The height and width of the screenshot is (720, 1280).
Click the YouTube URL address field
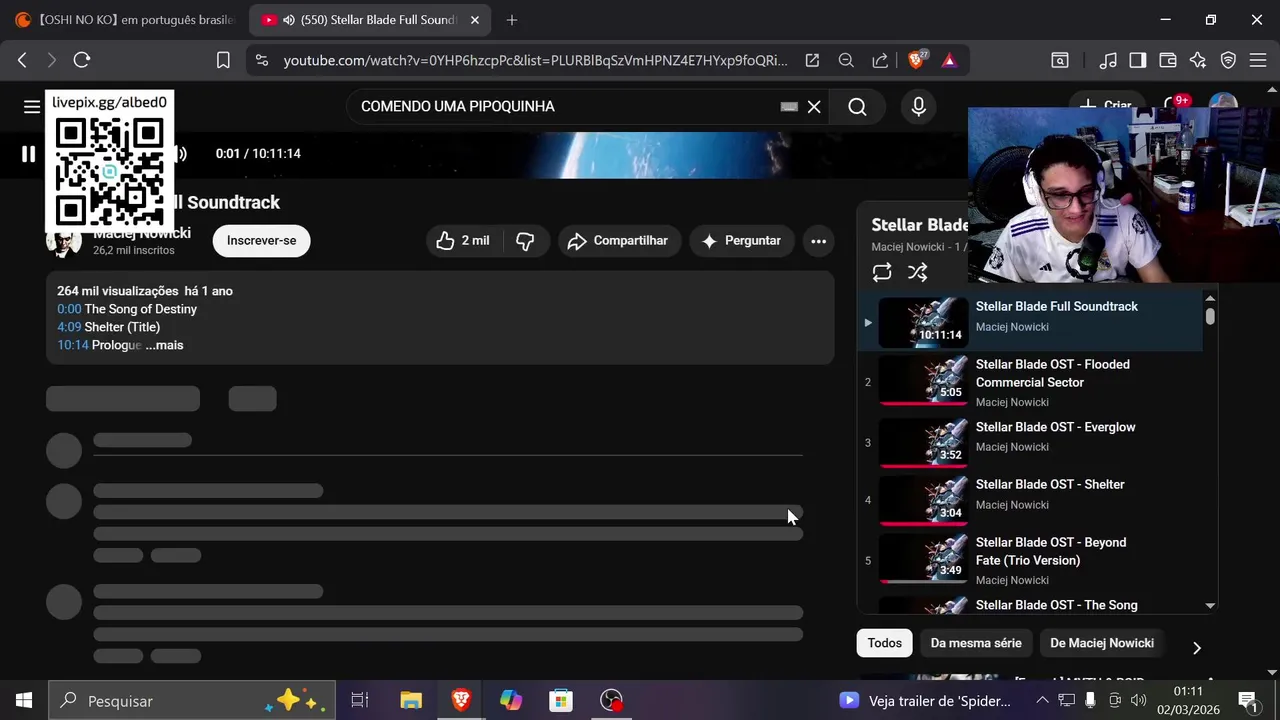pyautogui.click(x=535, y=60)
